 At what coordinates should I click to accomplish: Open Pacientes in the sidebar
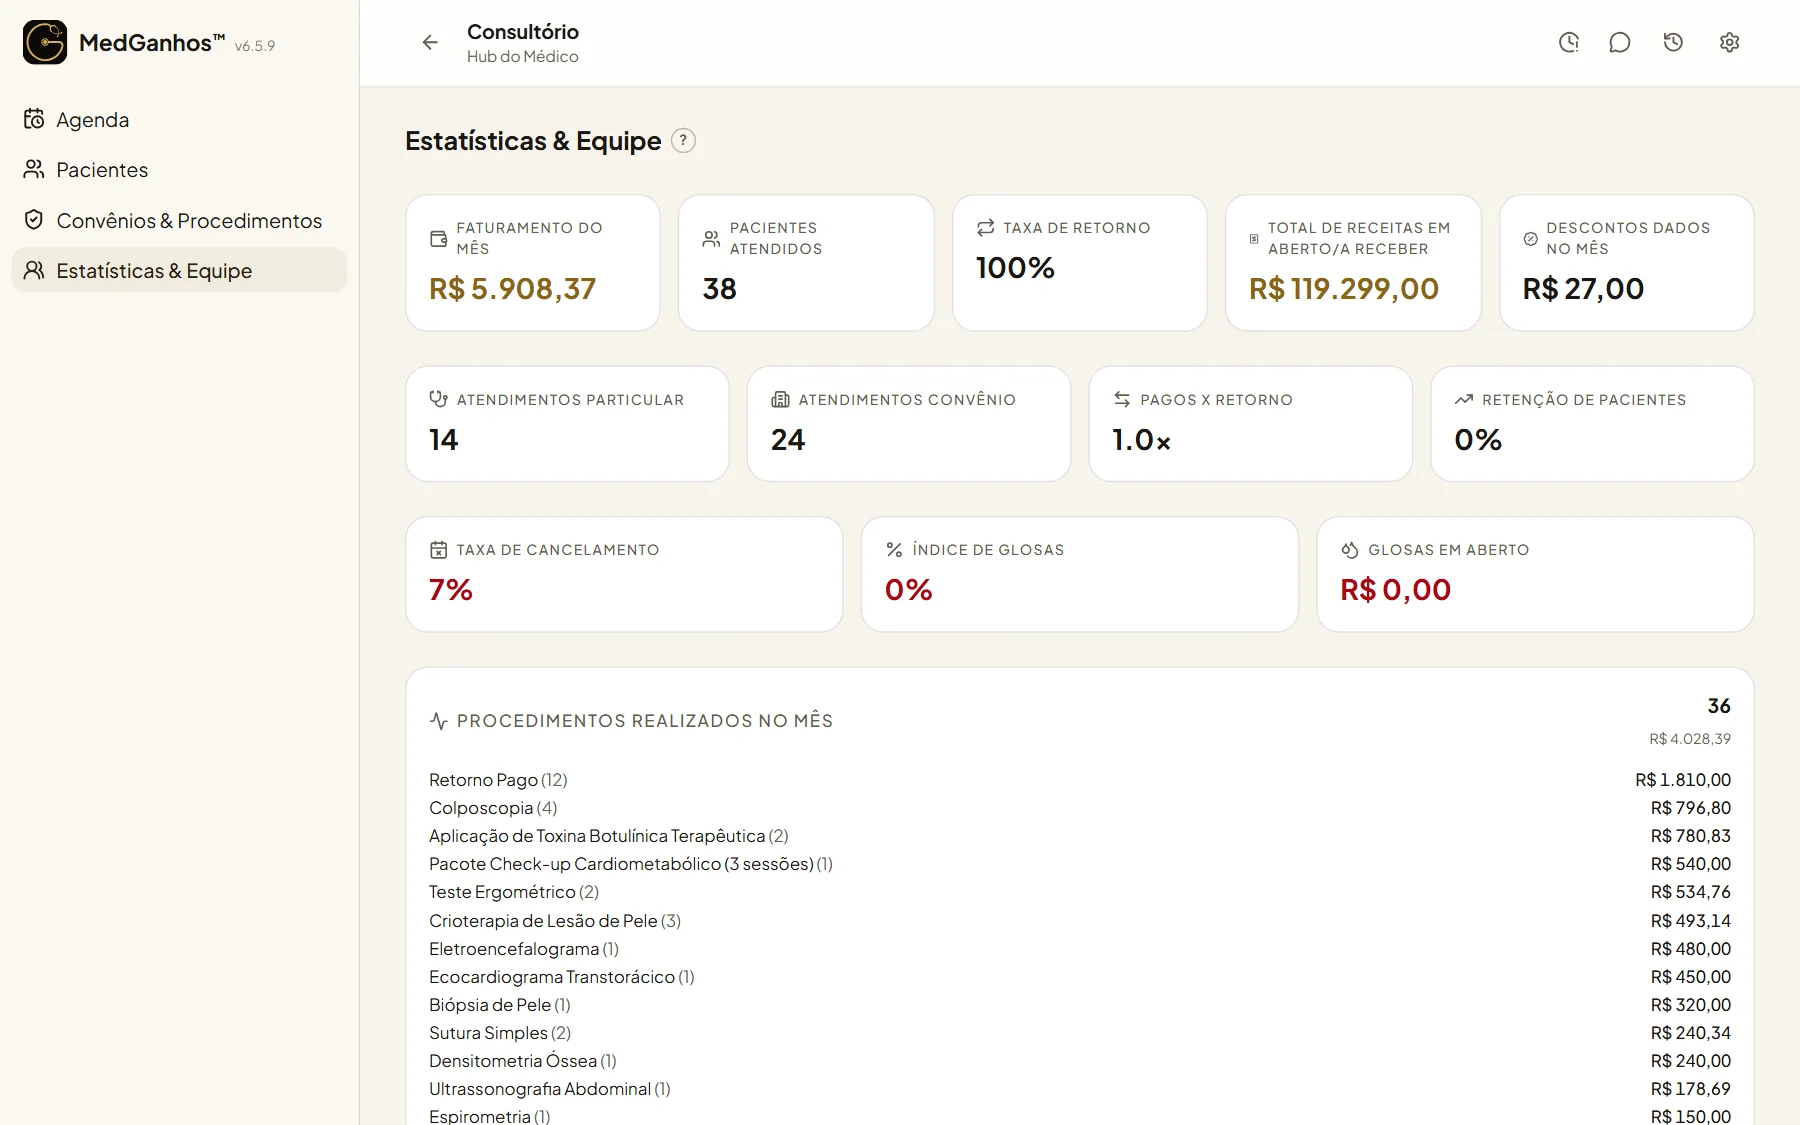coord(179,169)
